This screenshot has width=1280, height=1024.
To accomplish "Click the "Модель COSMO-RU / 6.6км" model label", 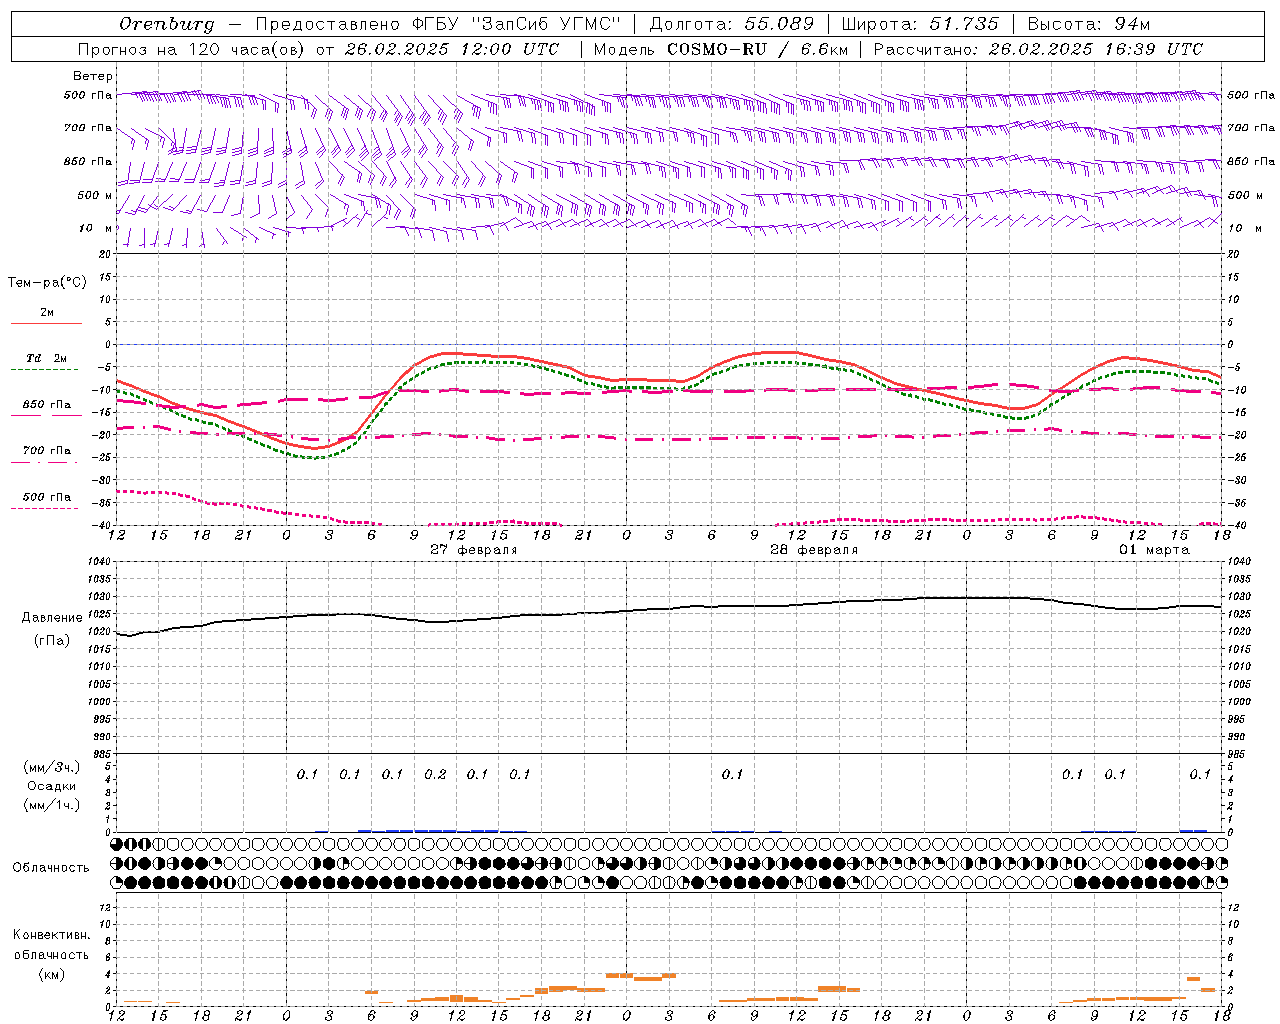I will pos(720,49).
